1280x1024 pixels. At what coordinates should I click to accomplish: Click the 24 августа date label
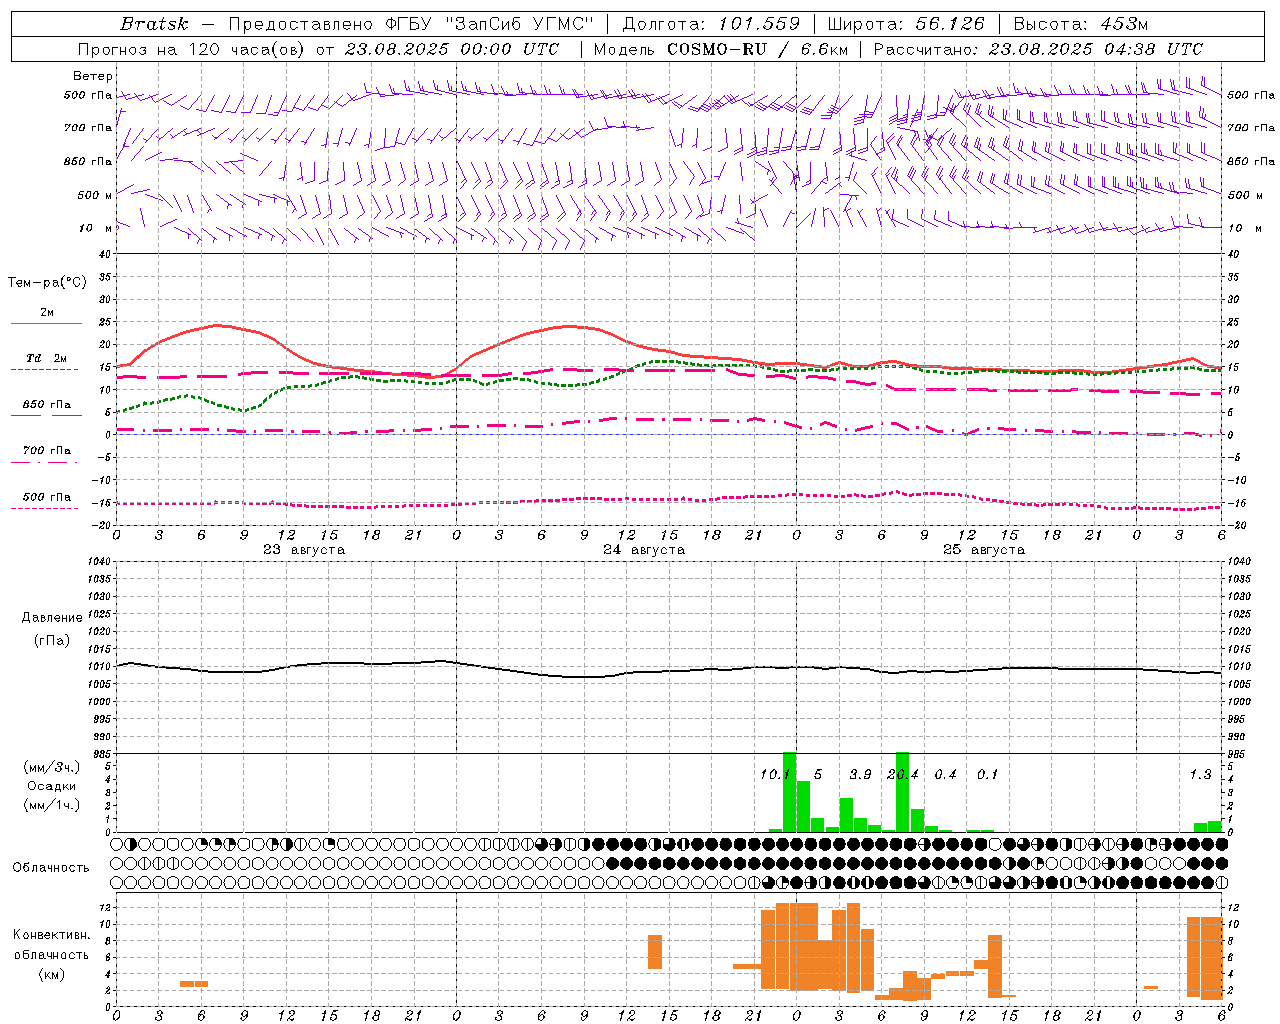coord(644,549)
